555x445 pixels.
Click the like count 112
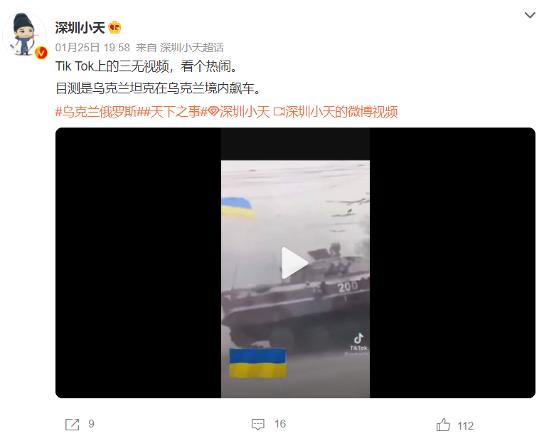[x=465, y=426]
